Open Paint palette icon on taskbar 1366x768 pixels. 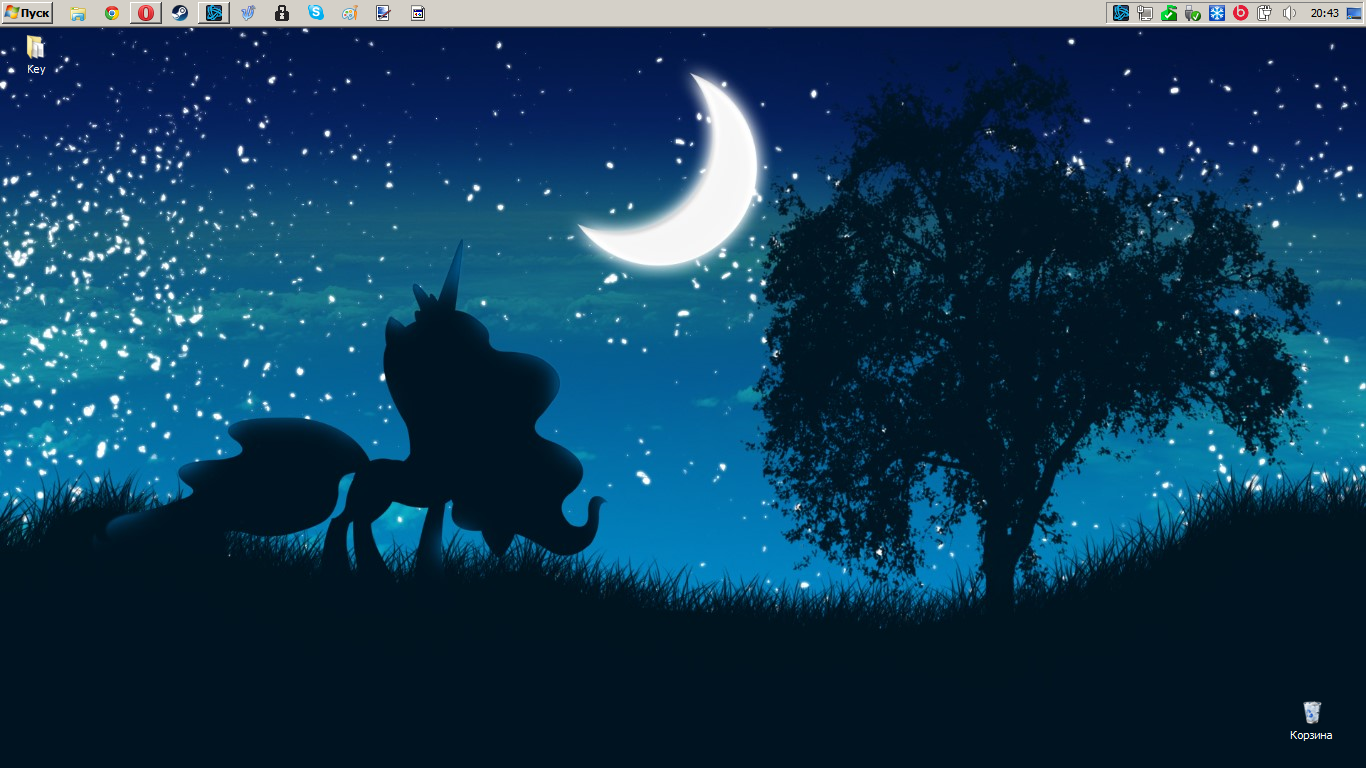click(349, 13)
